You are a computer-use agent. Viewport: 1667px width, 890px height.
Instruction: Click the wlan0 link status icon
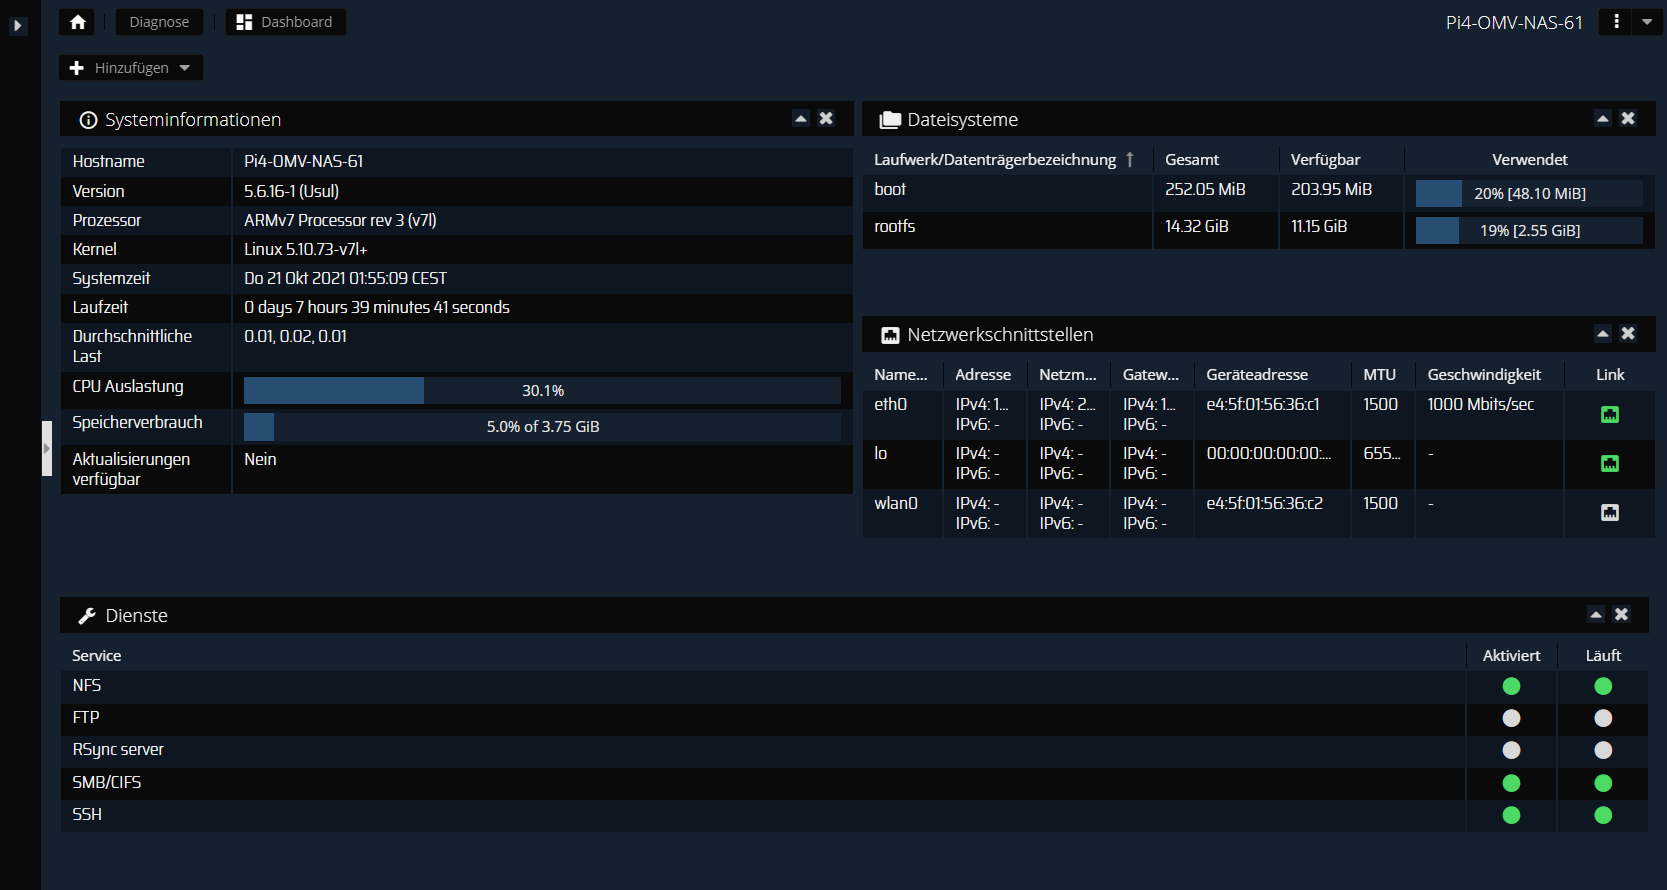[x=1609, y=513]
